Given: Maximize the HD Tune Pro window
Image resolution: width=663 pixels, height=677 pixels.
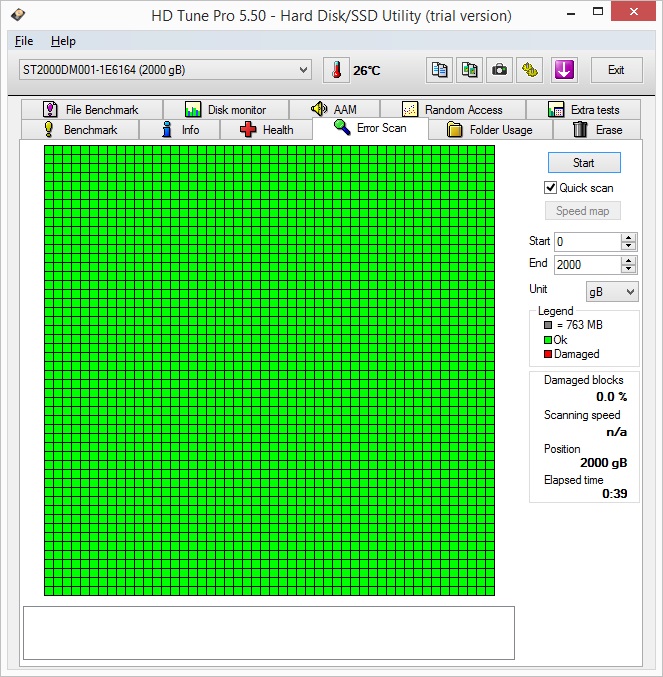Looking at the screenshot, I should pyautogui.click(x=598, y=12).
